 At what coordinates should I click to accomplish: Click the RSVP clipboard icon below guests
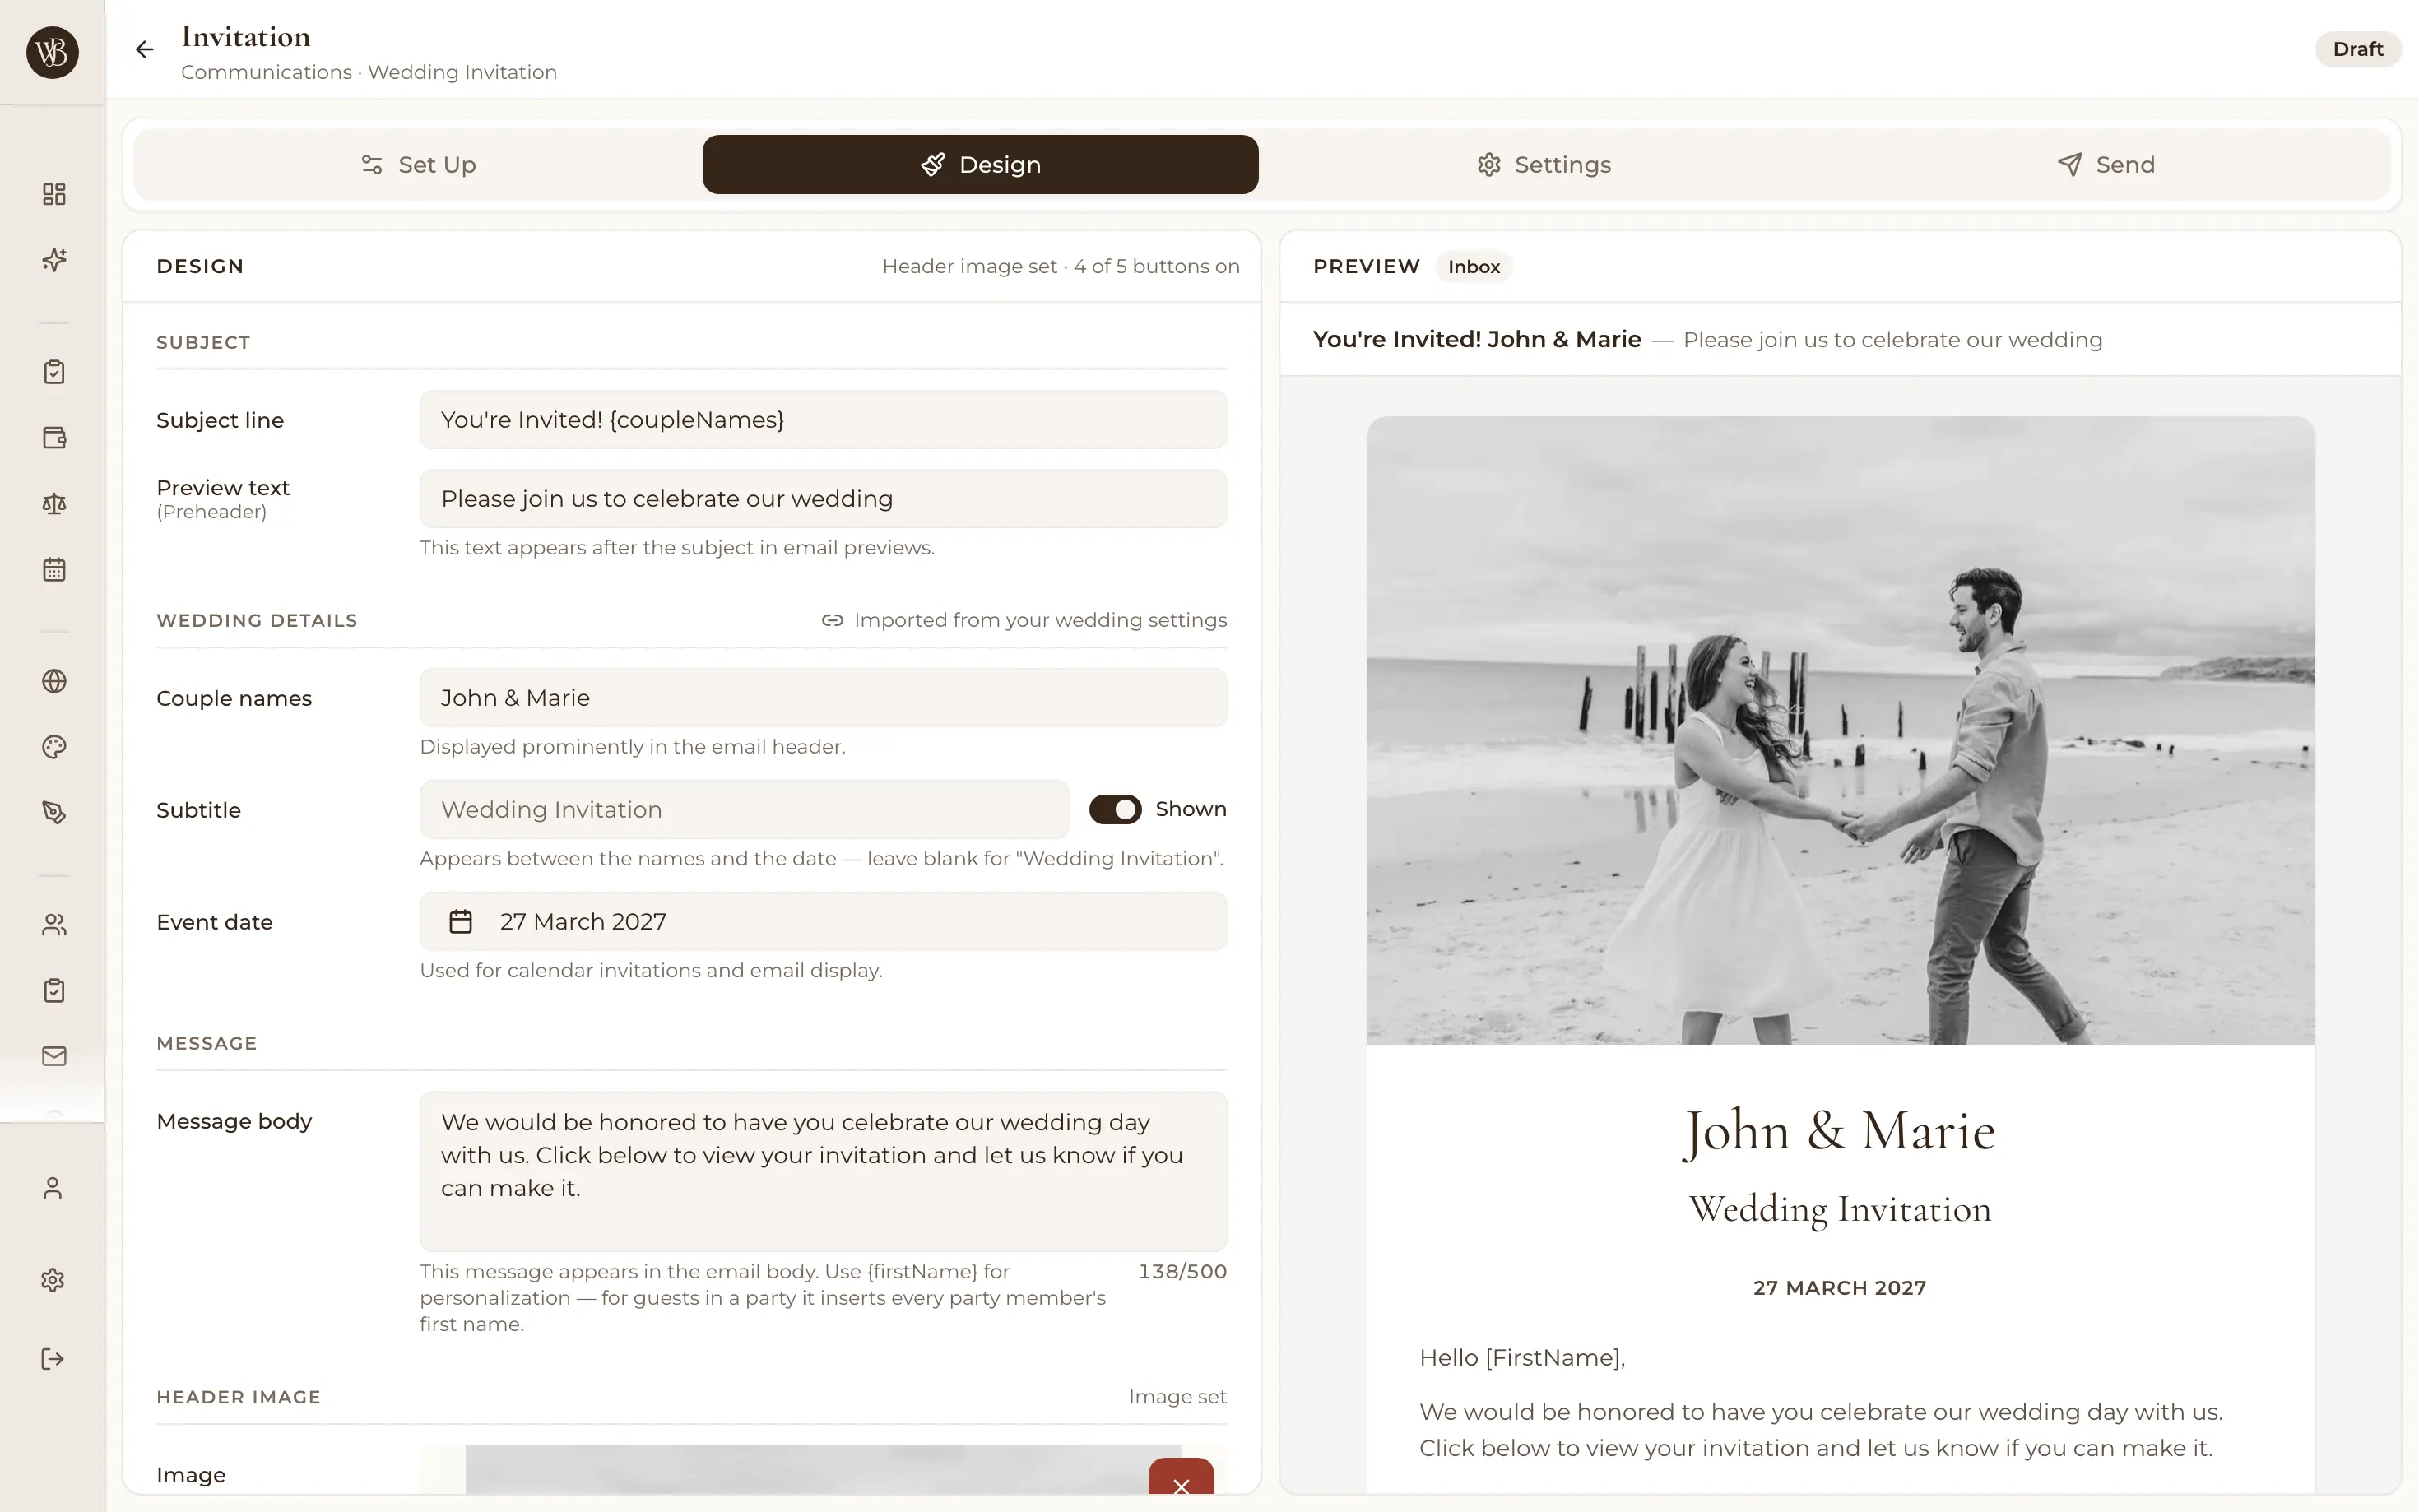point(54,991)
